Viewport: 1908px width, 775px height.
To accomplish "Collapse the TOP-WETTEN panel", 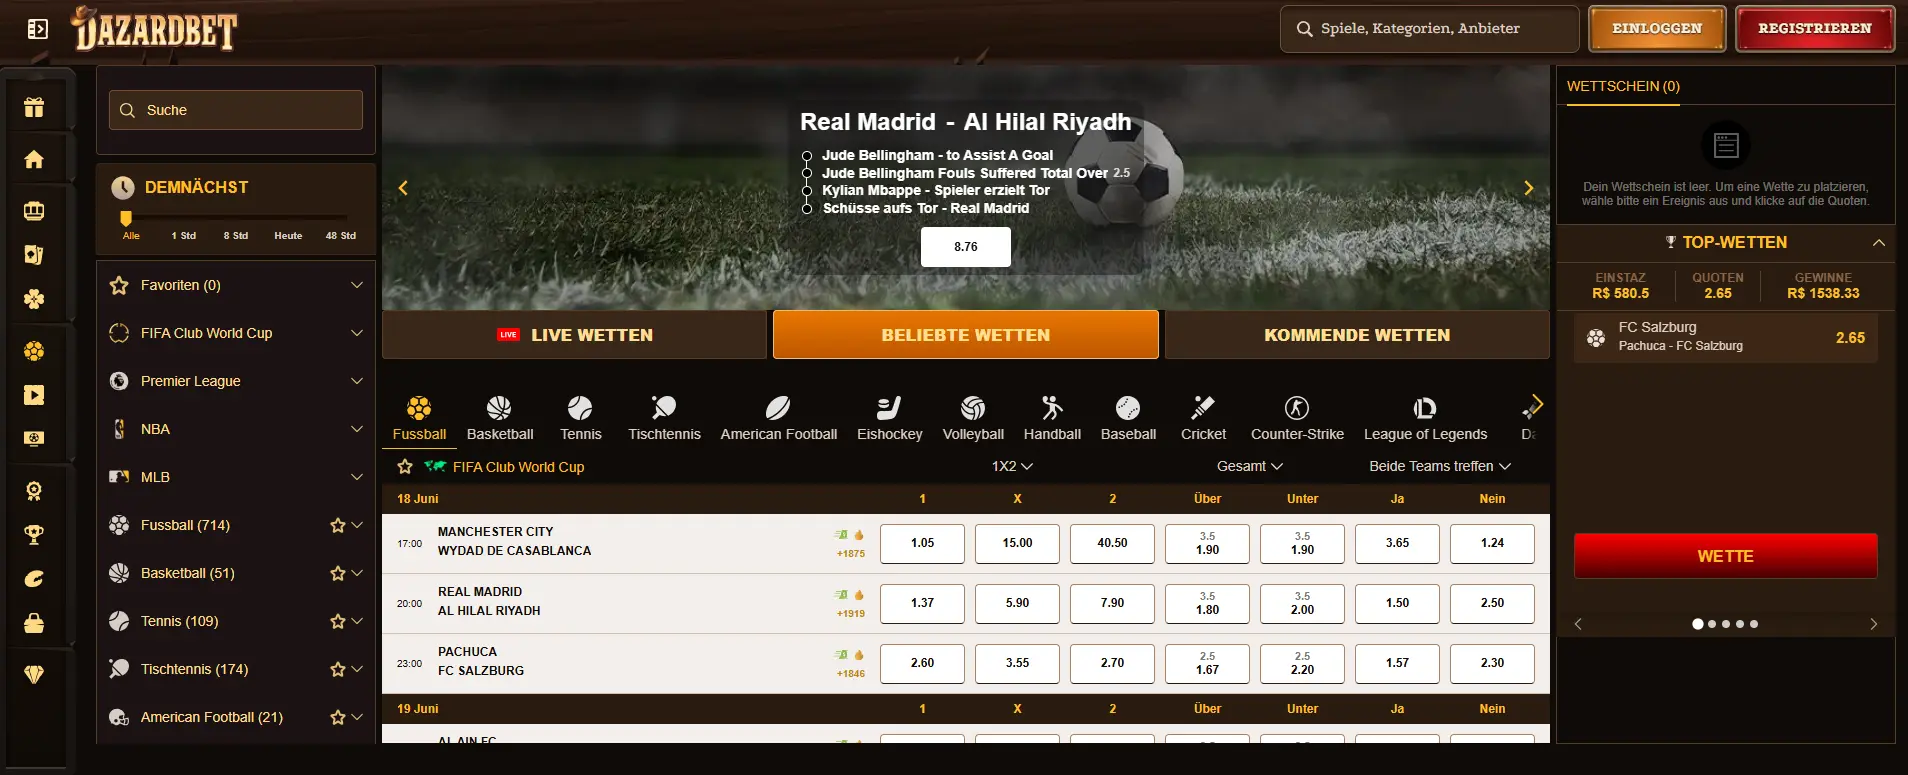I will pos(1879,243).
